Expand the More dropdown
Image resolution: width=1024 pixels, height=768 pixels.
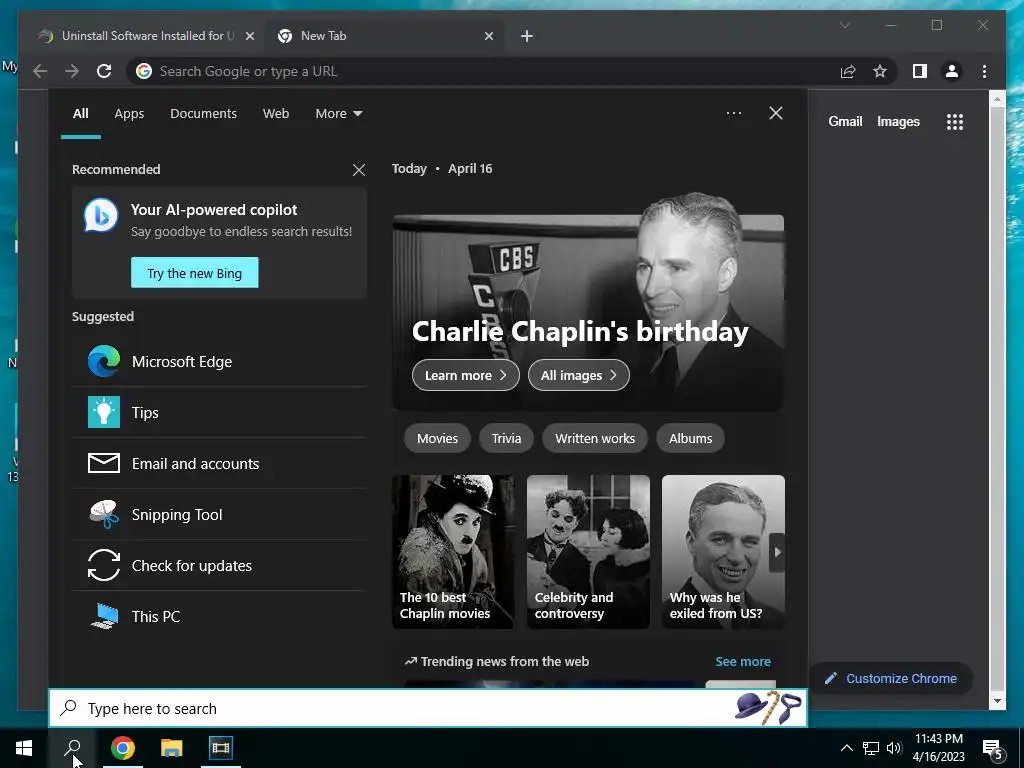pos(338,114)
